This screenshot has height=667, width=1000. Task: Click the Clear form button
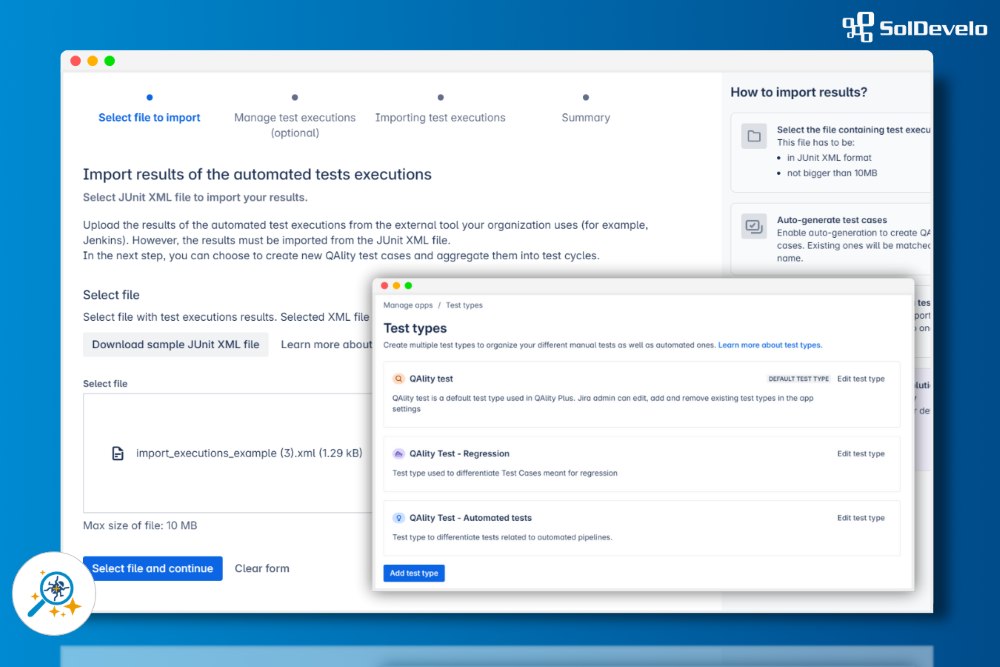point(262,569)
